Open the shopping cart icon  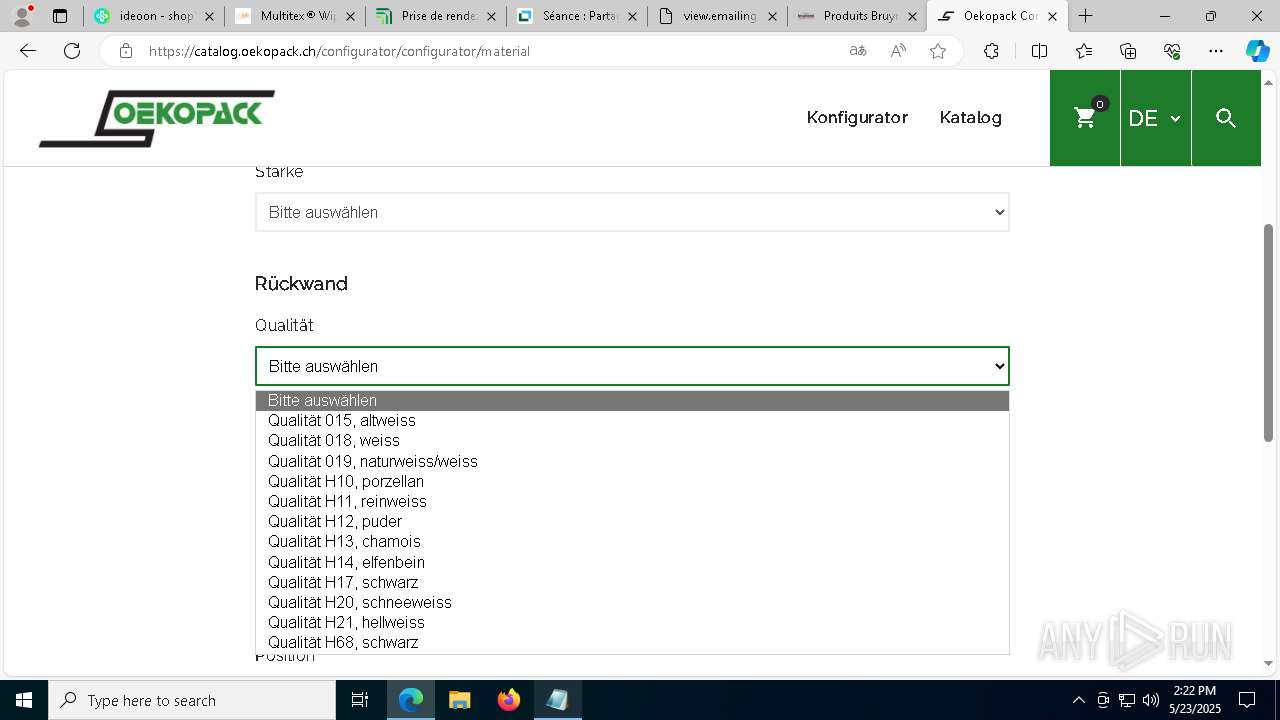pyautogui.click(x=1085, y=118)
